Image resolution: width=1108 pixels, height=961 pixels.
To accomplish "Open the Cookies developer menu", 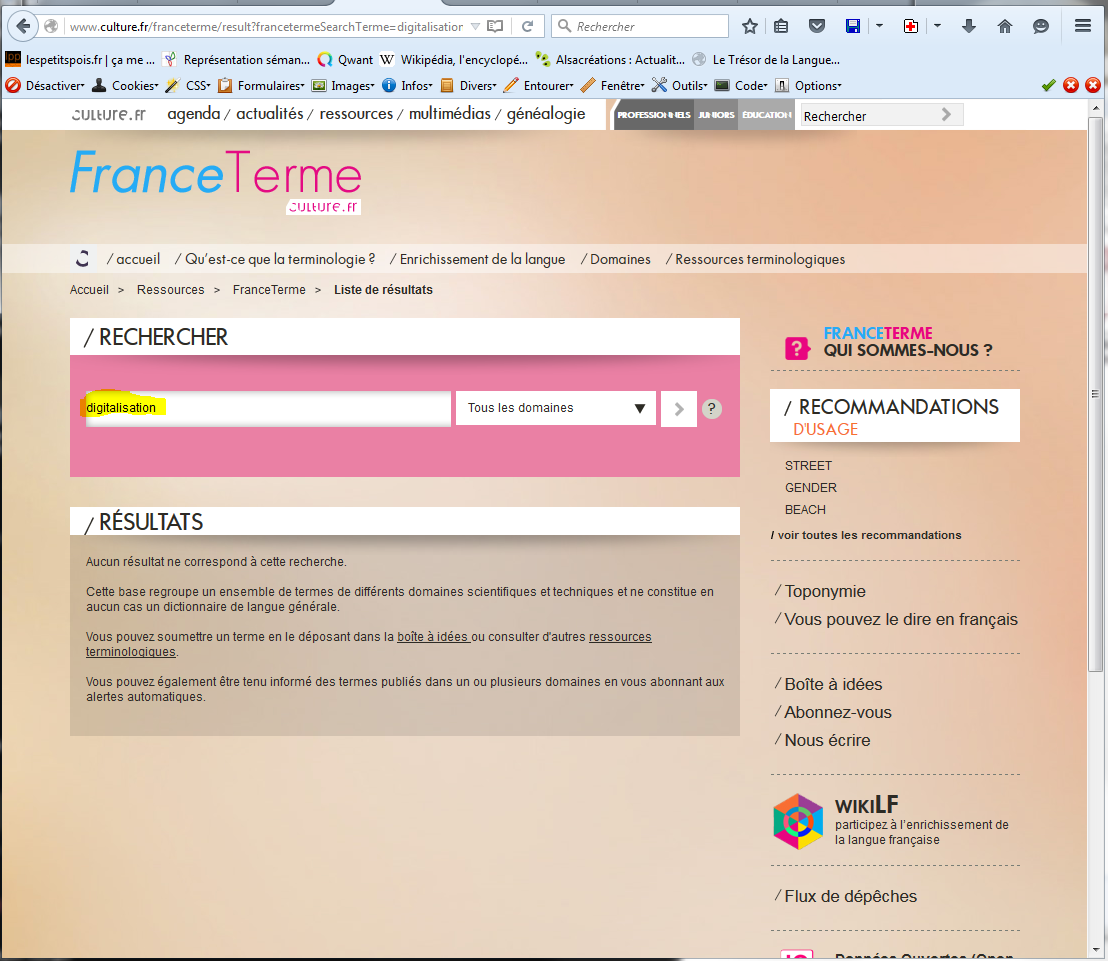I will pyautogui.click(x=126, y=86).
